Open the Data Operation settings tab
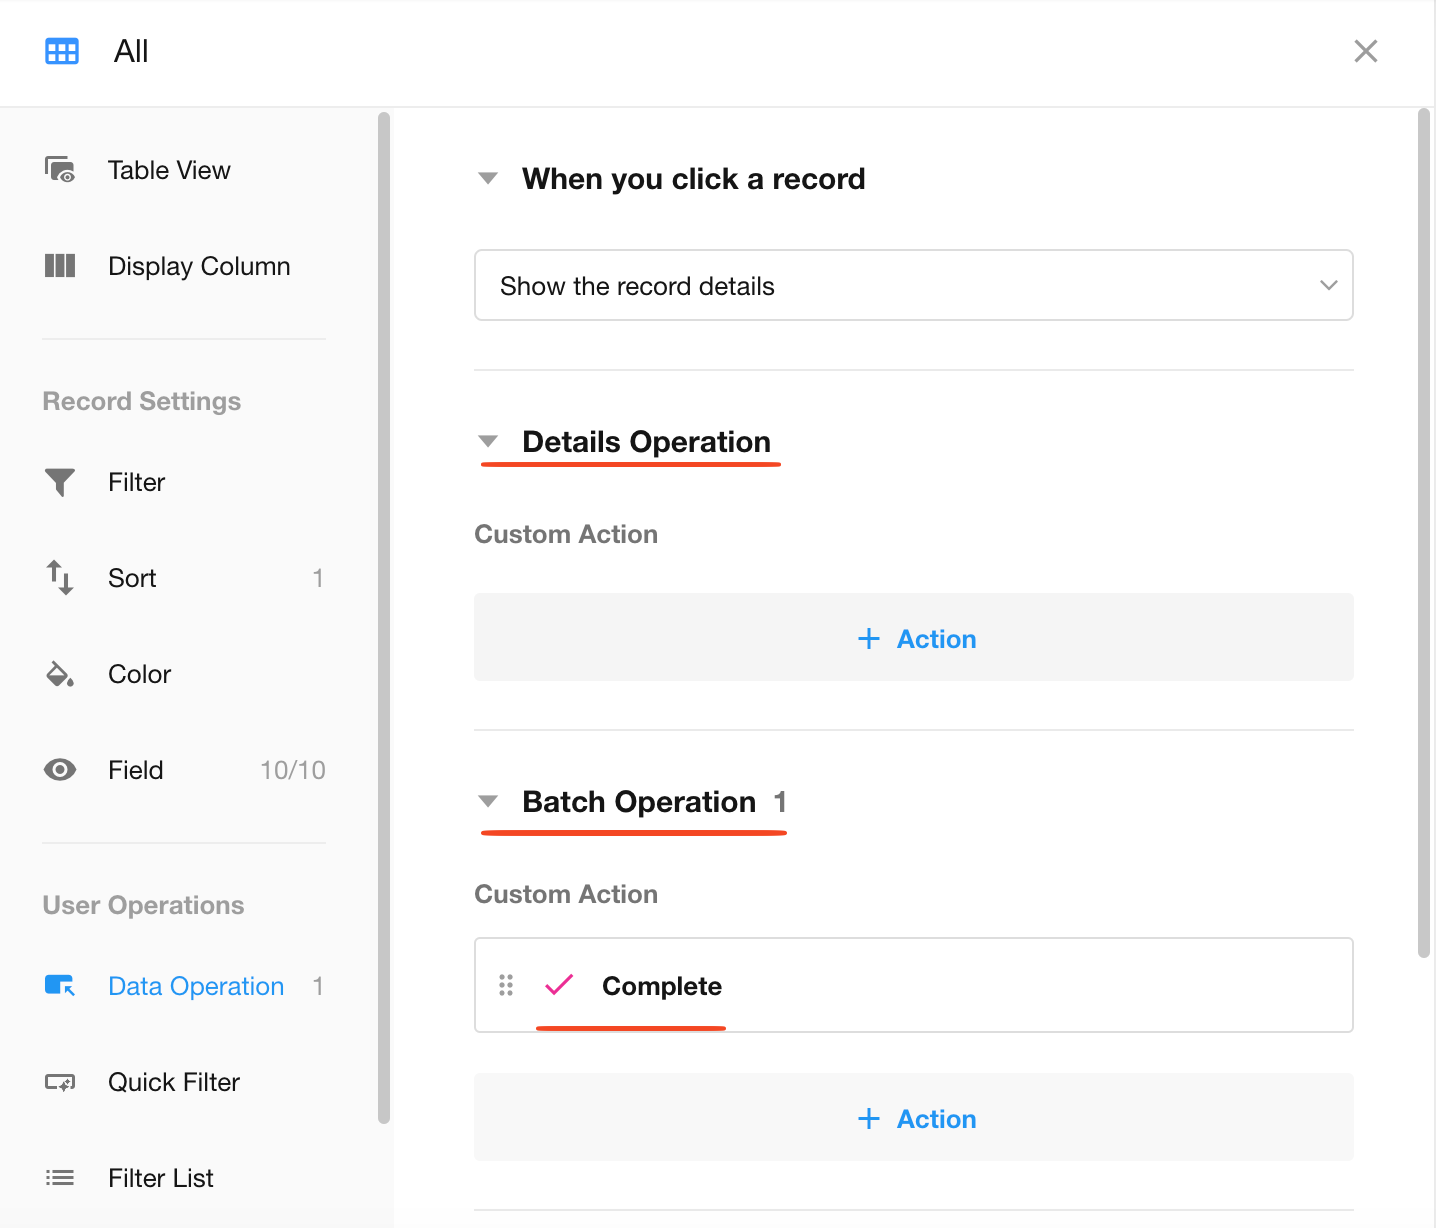1436x1228 pixels. [x=196, y=986]
